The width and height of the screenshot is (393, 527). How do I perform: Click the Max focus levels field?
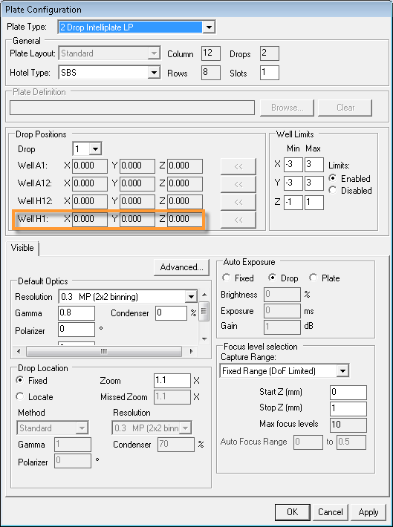[x=348, y=425]
